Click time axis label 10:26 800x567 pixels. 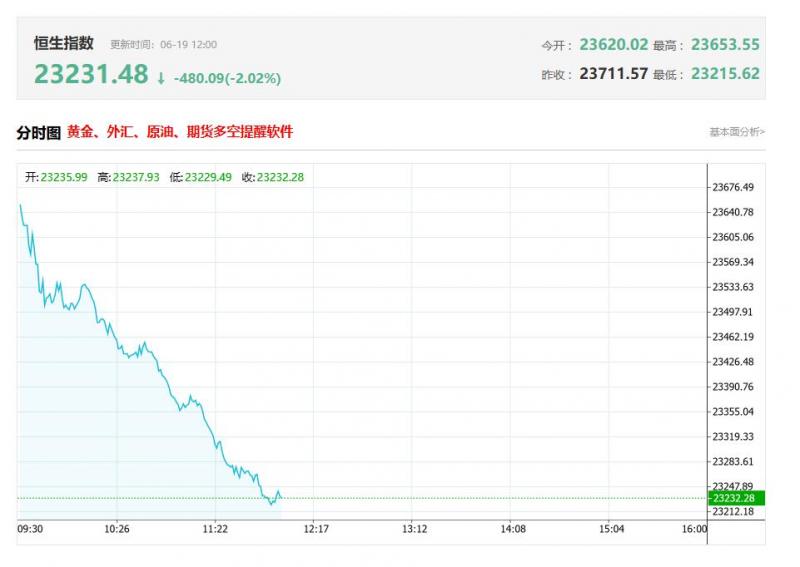click(117, 529)
